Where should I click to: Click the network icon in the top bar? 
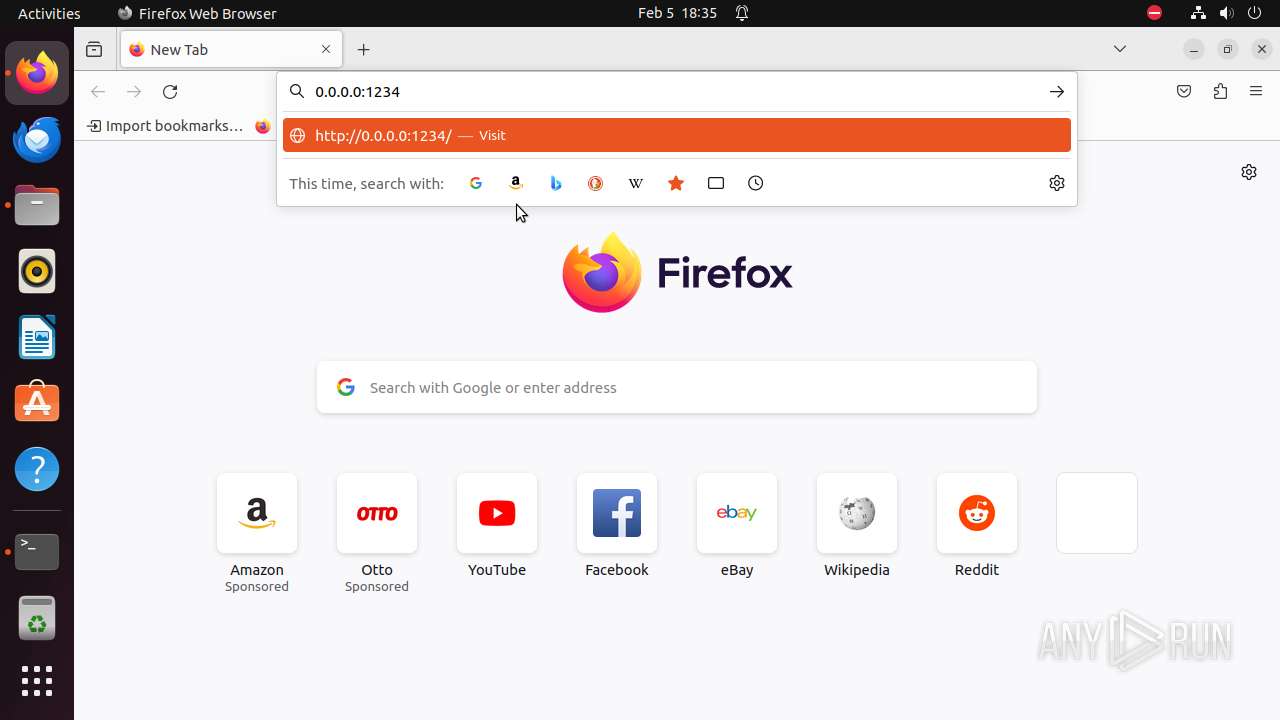click(x=1198, y=13)
